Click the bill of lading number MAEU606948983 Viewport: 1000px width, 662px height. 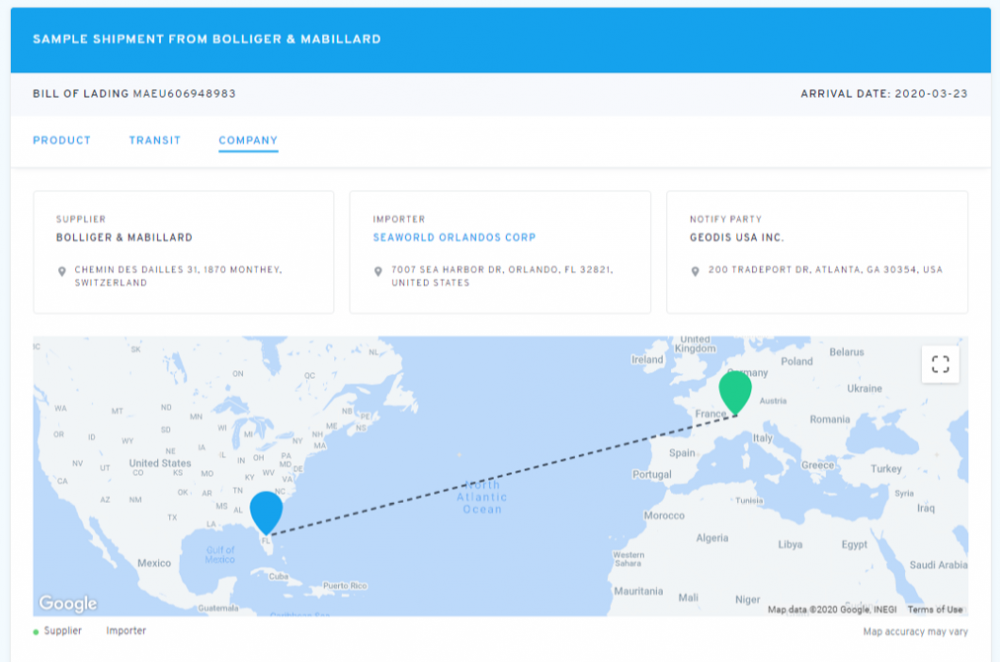pyautogui.click(x=184, y=94)
